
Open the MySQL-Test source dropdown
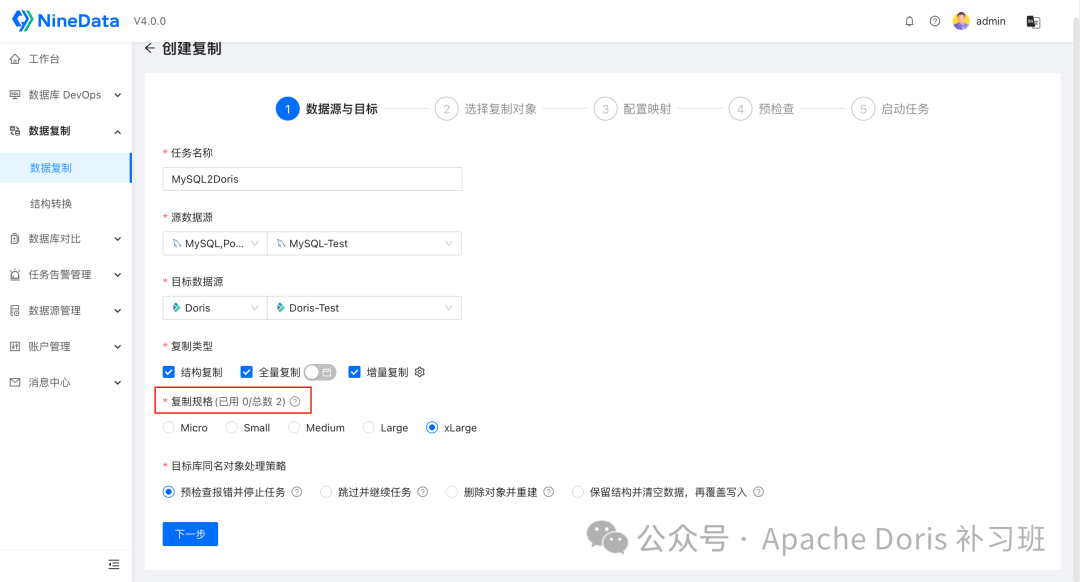tap(364, 242)
